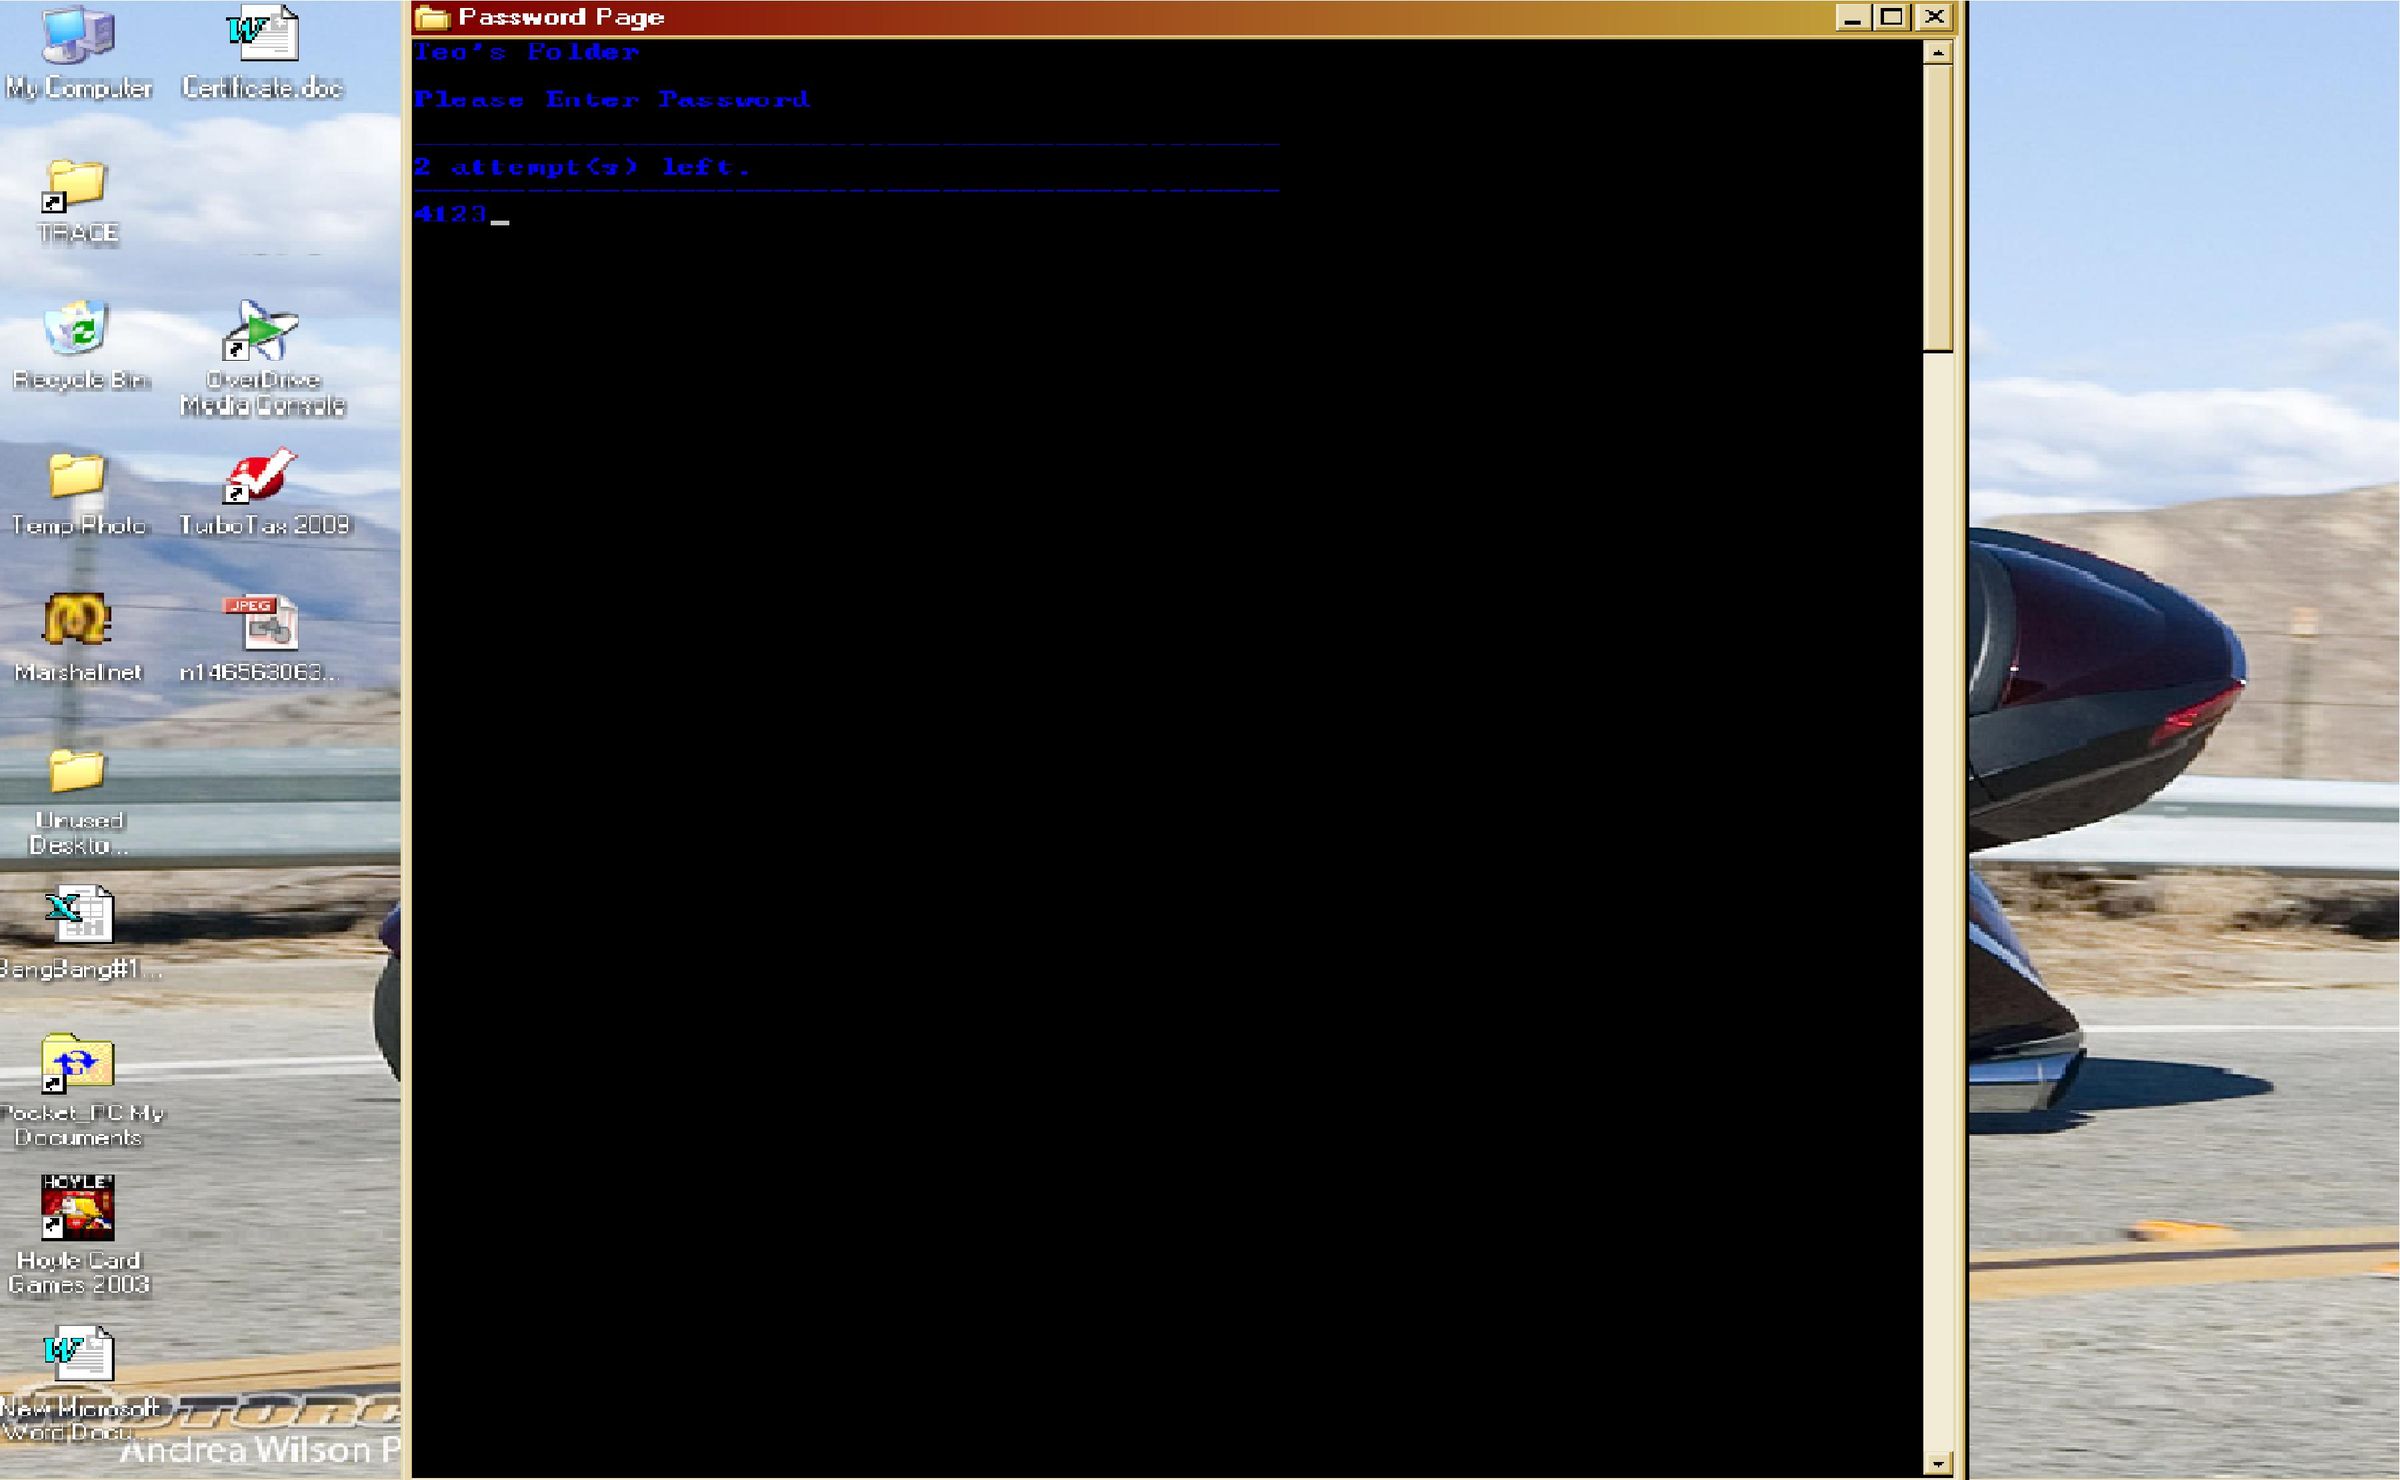Open the Password Page system menu
The image size is (2400, 1480).
pyautogui.click(x=432, y=16)
